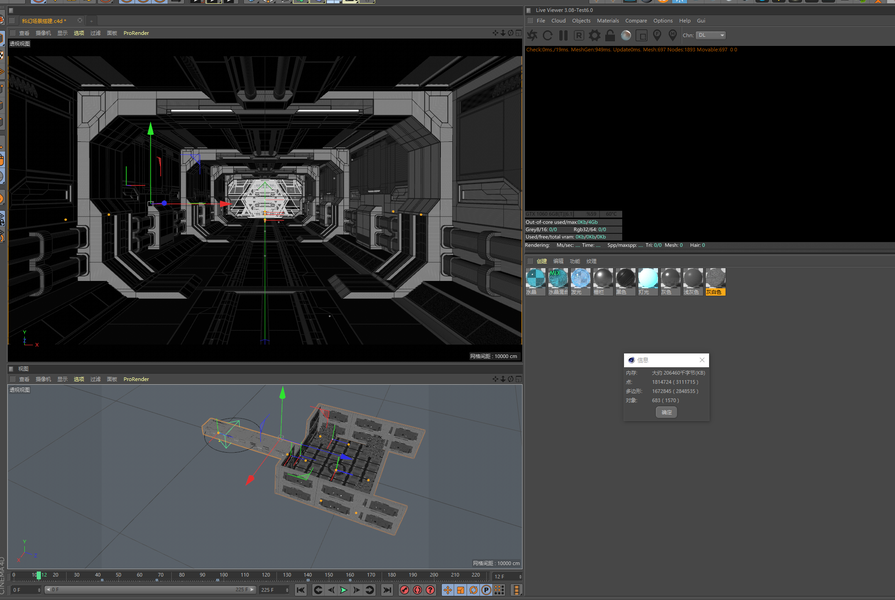
Task: Click frame 100 on timeline ruler
Action: (x=224, y=575)
